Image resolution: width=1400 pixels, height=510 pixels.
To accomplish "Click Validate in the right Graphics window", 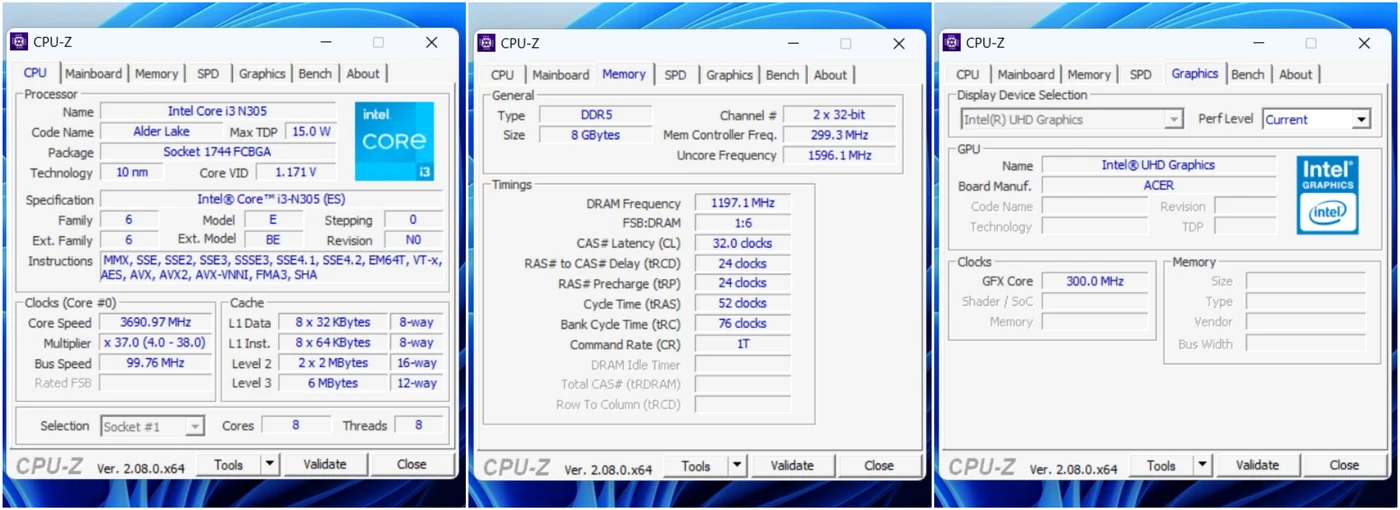I will pyautogui.click(x=1257, y=465).
